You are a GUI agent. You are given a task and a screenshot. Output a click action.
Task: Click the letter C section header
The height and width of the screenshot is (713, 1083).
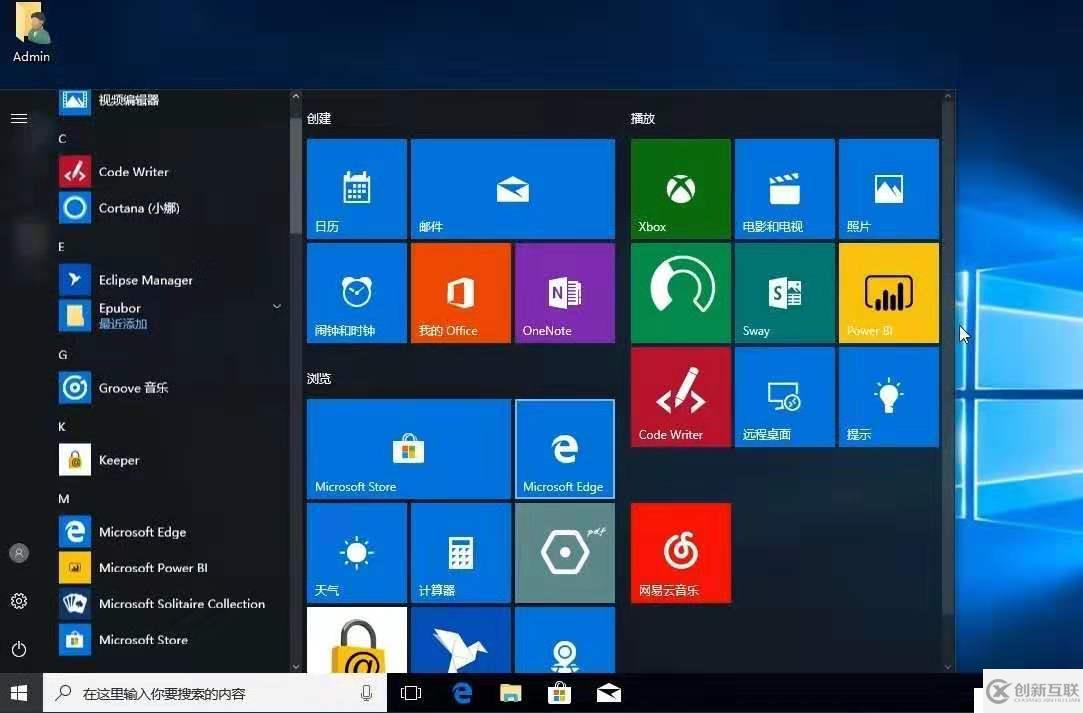click(62, 139)
